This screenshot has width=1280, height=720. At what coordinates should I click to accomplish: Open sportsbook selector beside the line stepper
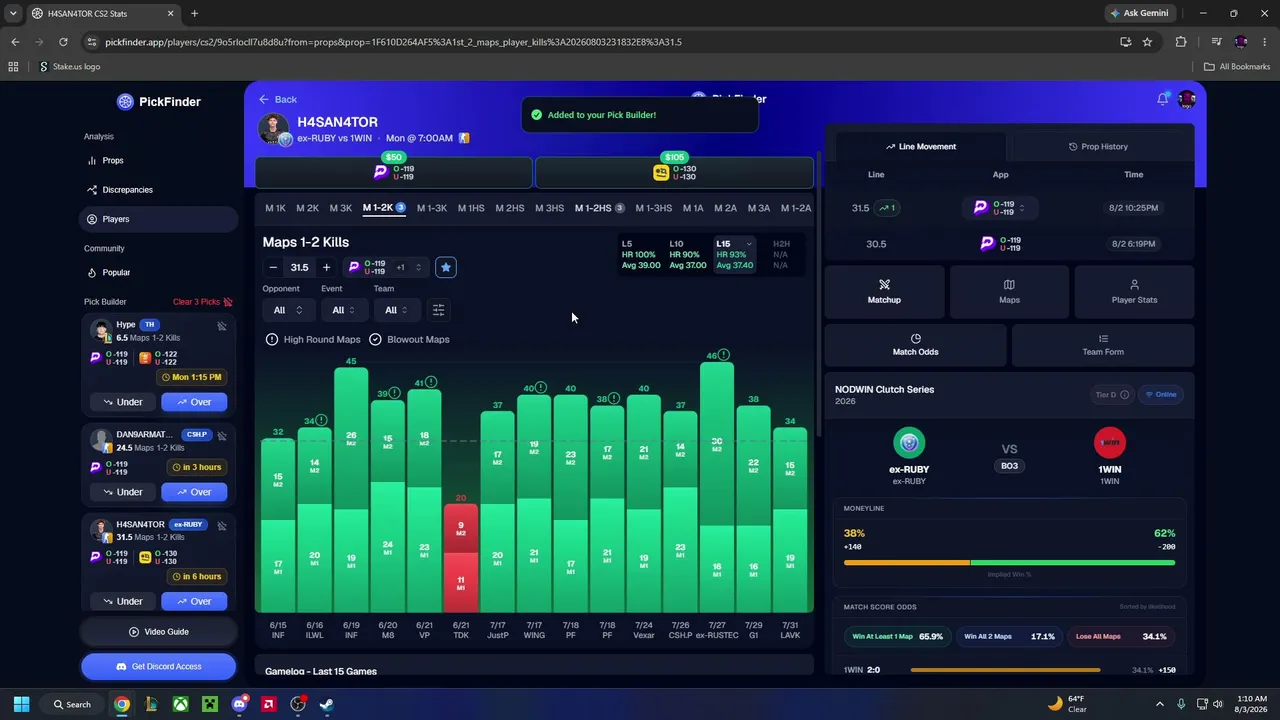tap(385, 267)
